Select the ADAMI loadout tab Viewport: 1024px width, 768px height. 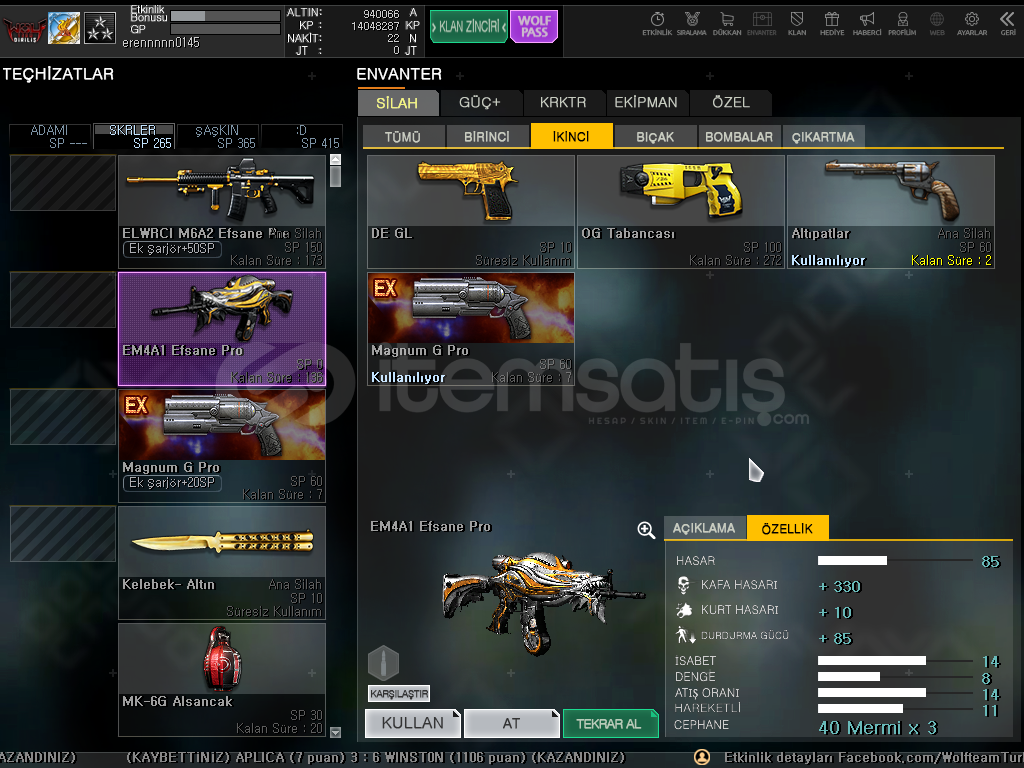tap(50, 136)
